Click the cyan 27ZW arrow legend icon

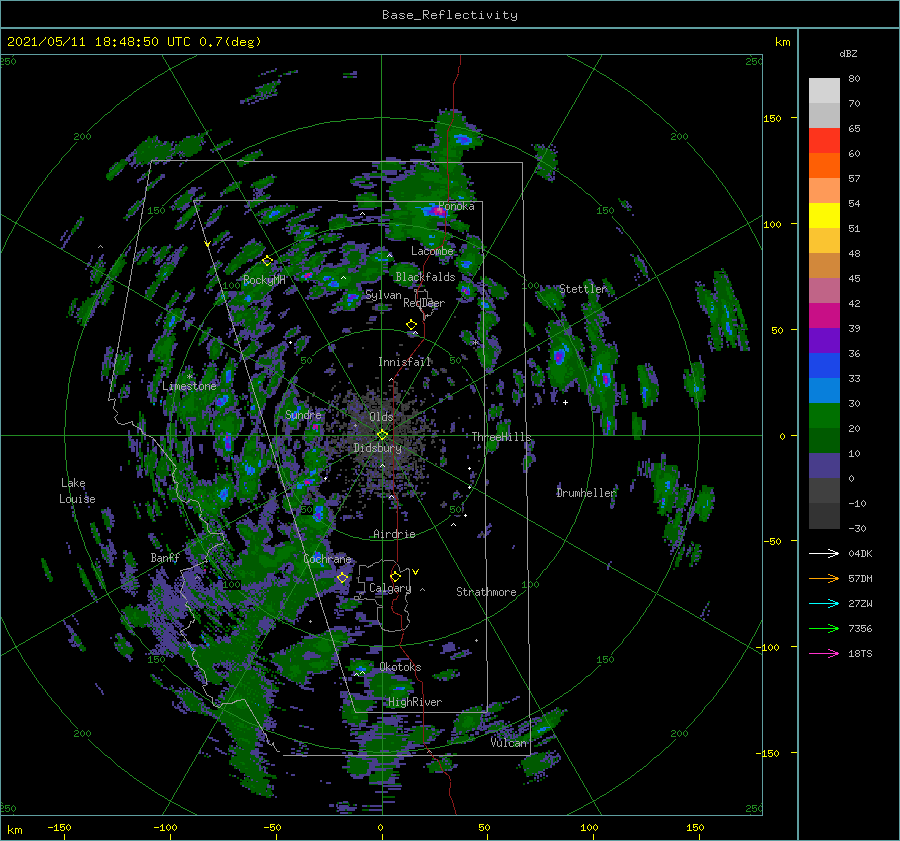pos(824,603)
